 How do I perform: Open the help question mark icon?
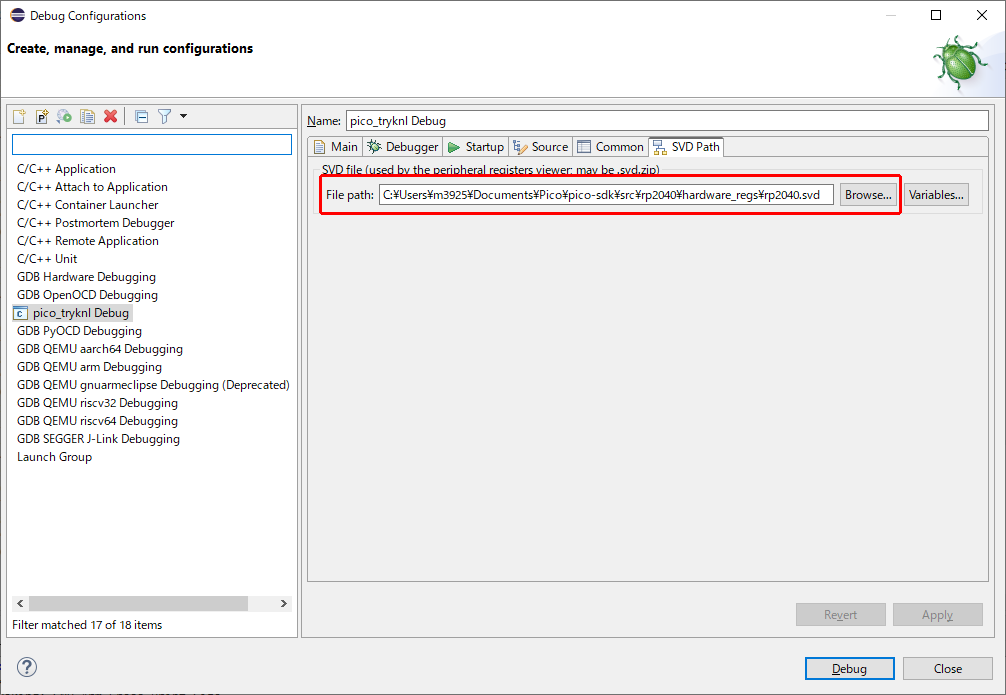(27, 667)
